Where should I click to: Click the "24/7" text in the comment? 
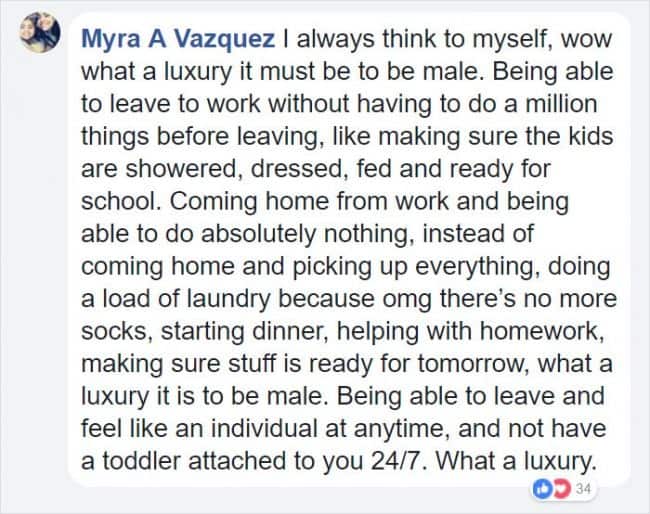coord(399,461)
